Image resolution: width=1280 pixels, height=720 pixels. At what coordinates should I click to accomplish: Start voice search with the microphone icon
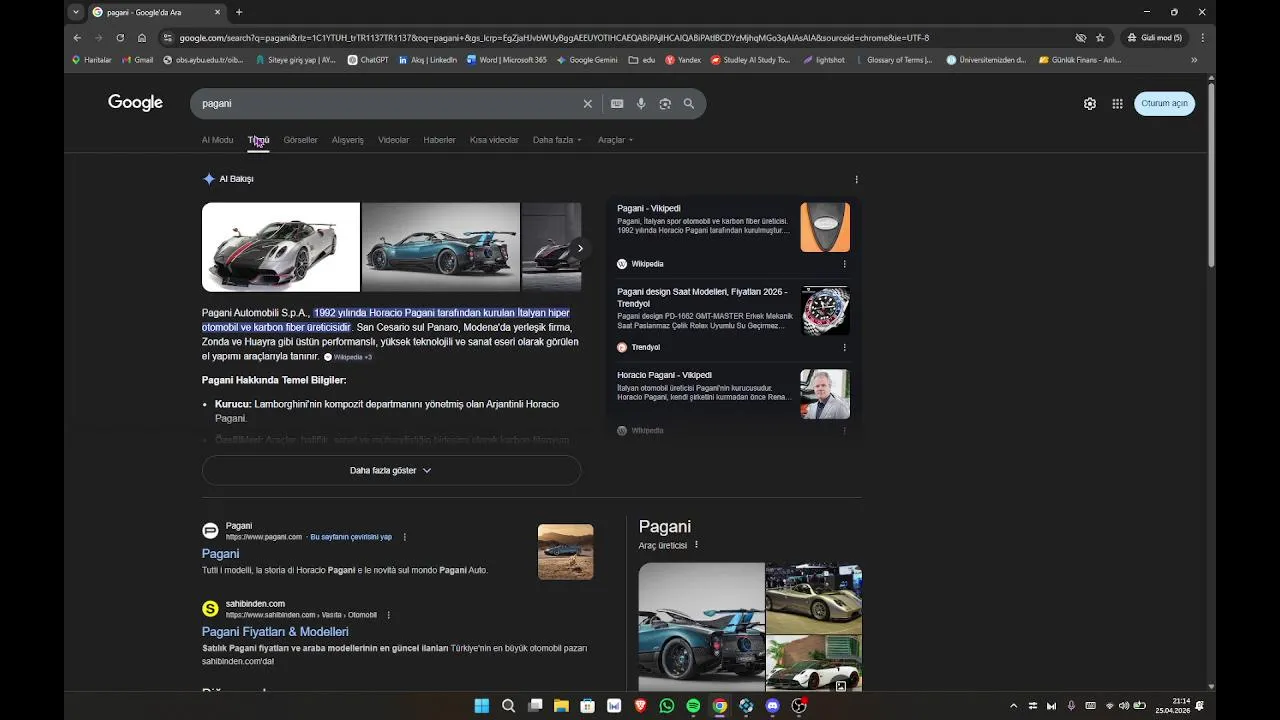coord(641,104)
